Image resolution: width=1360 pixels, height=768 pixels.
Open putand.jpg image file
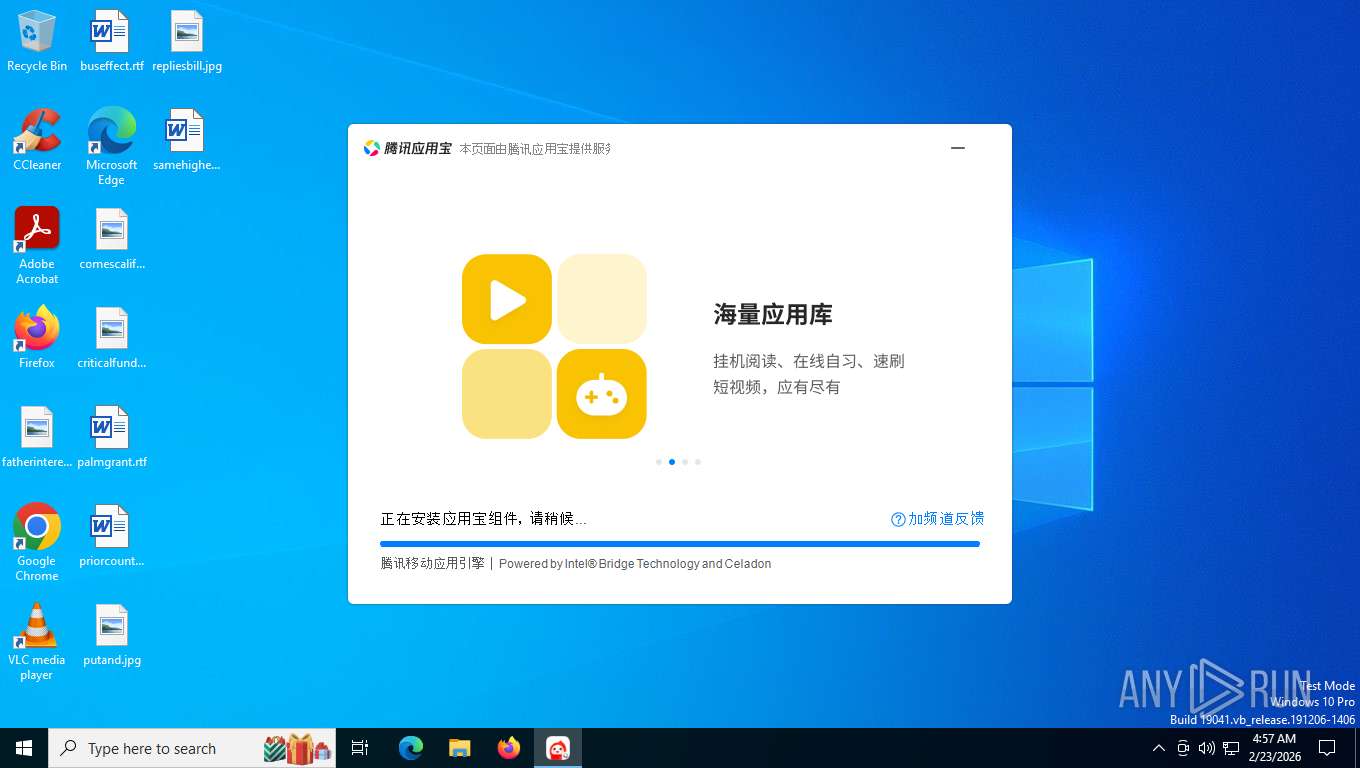pyautogui.click(x=111, y=635)
